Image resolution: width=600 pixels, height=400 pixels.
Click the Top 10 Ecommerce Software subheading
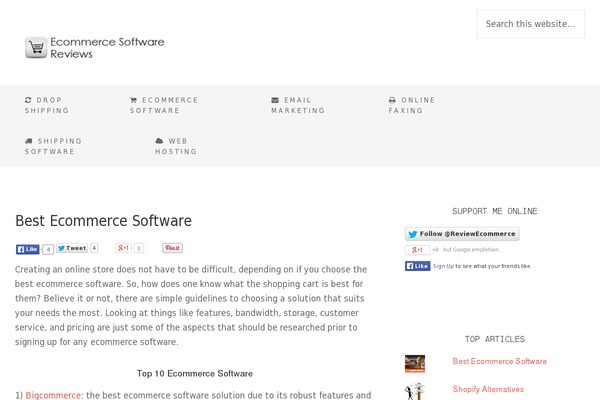click(195, 374)
